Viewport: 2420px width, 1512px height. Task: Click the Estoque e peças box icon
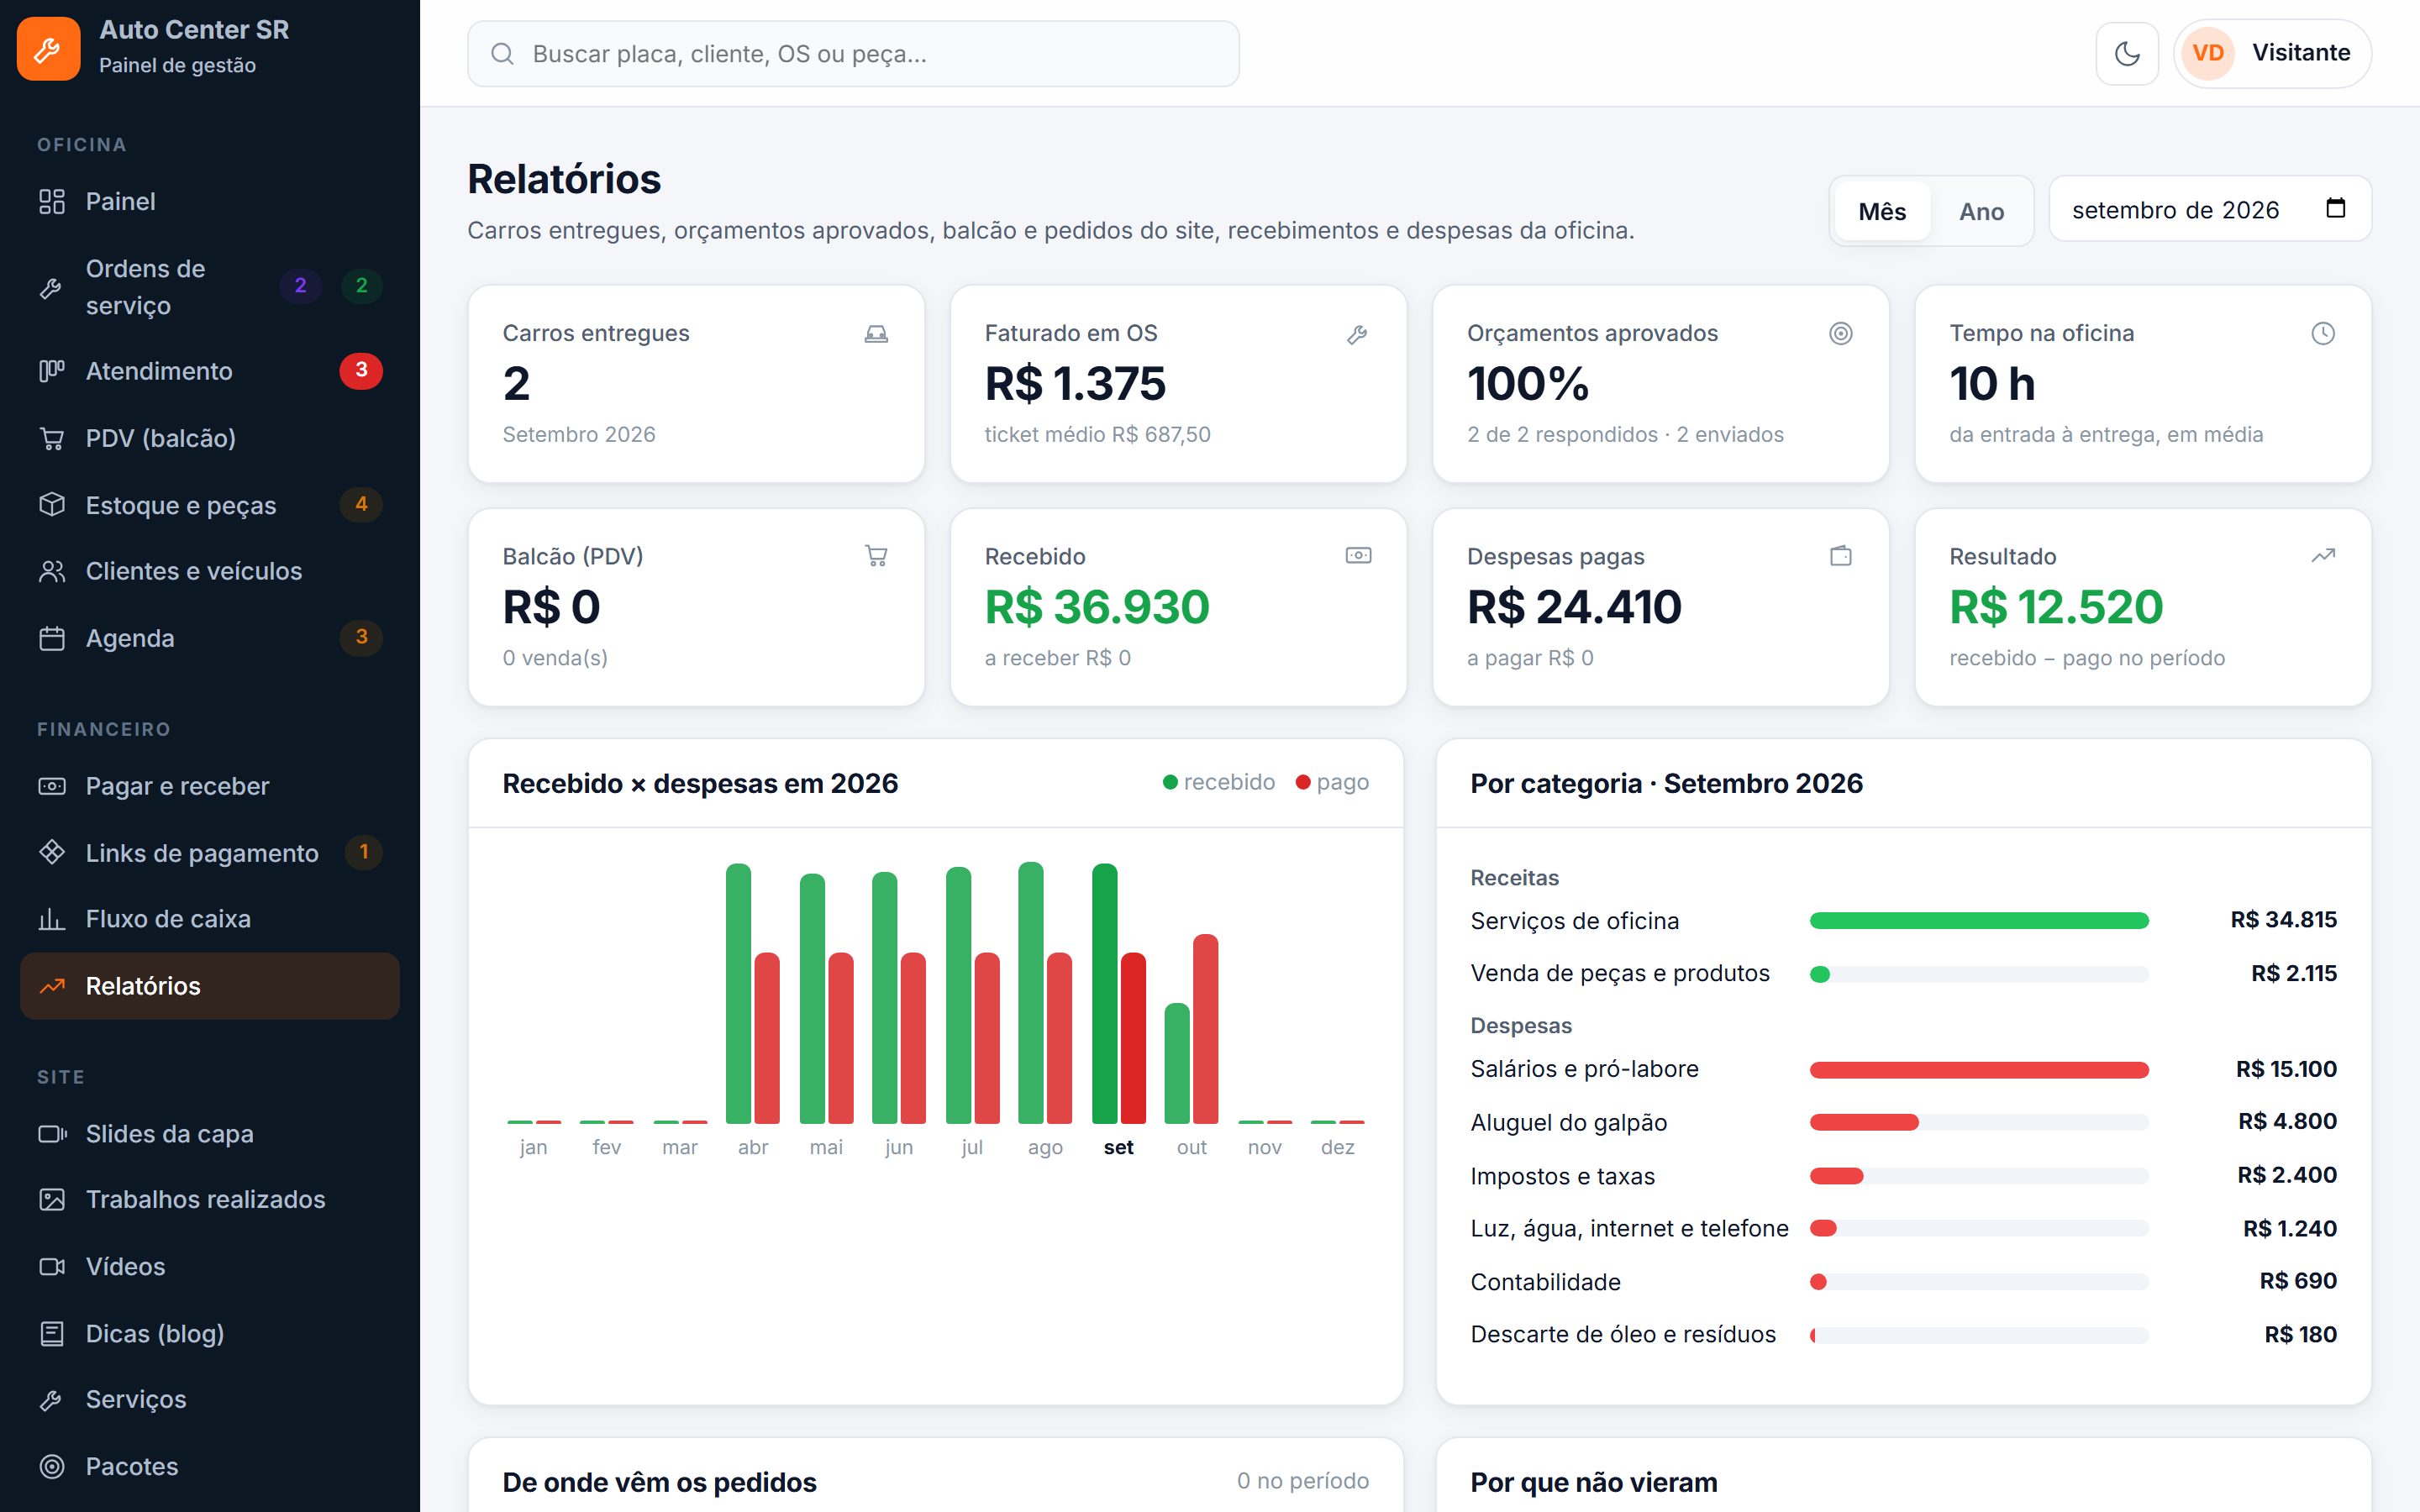[x=51, y=505]
